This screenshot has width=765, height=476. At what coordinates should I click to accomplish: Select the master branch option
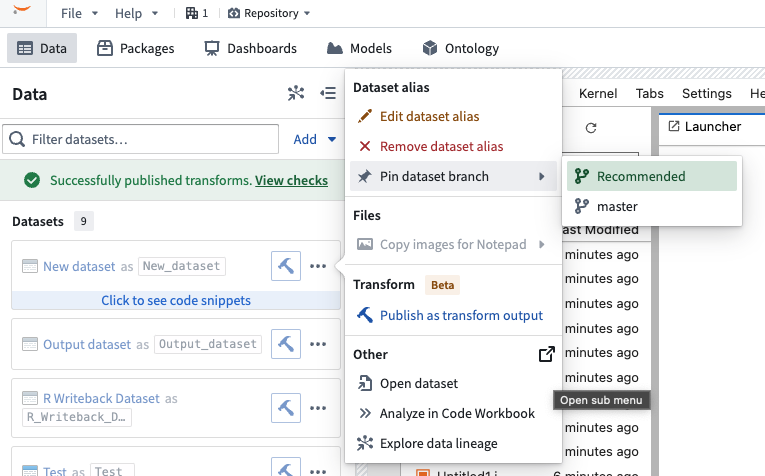coord(652,206)
